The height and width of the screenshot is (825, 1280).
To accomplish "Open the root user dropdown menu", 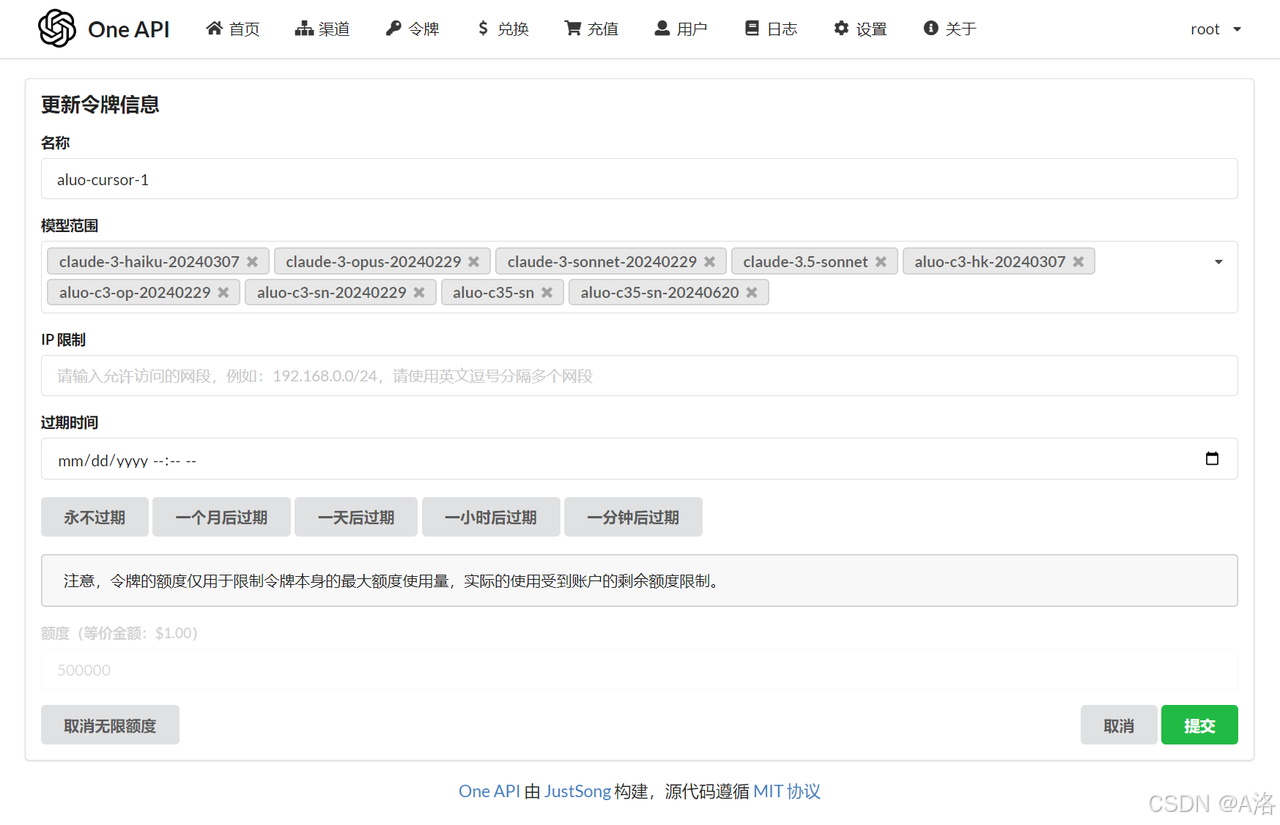I will pos(1216,29).
